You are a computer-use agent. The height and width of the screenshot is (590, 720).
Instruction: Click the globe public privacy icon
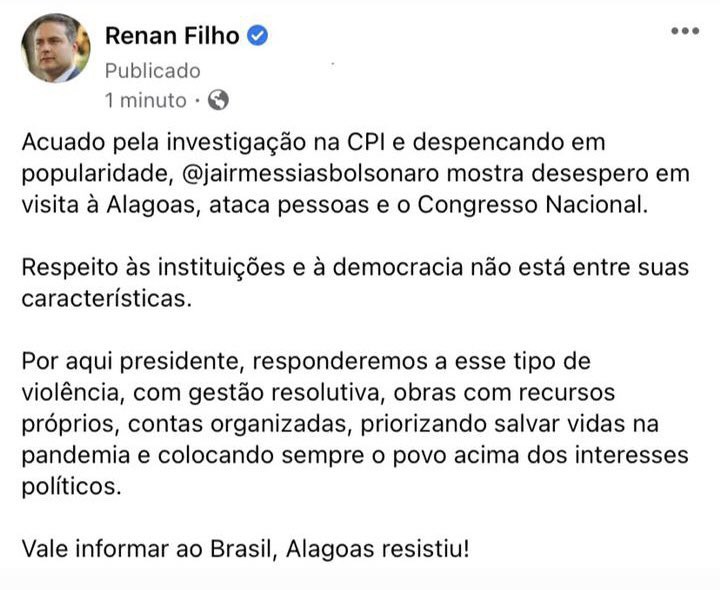pyautogui.click(x=218, y=100)
